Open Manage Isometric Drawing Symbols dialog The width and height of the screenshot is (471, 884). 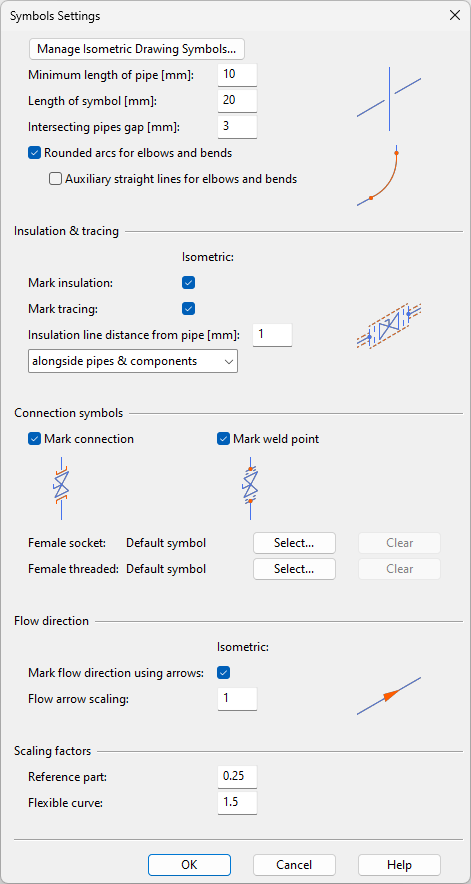(137, 49)
